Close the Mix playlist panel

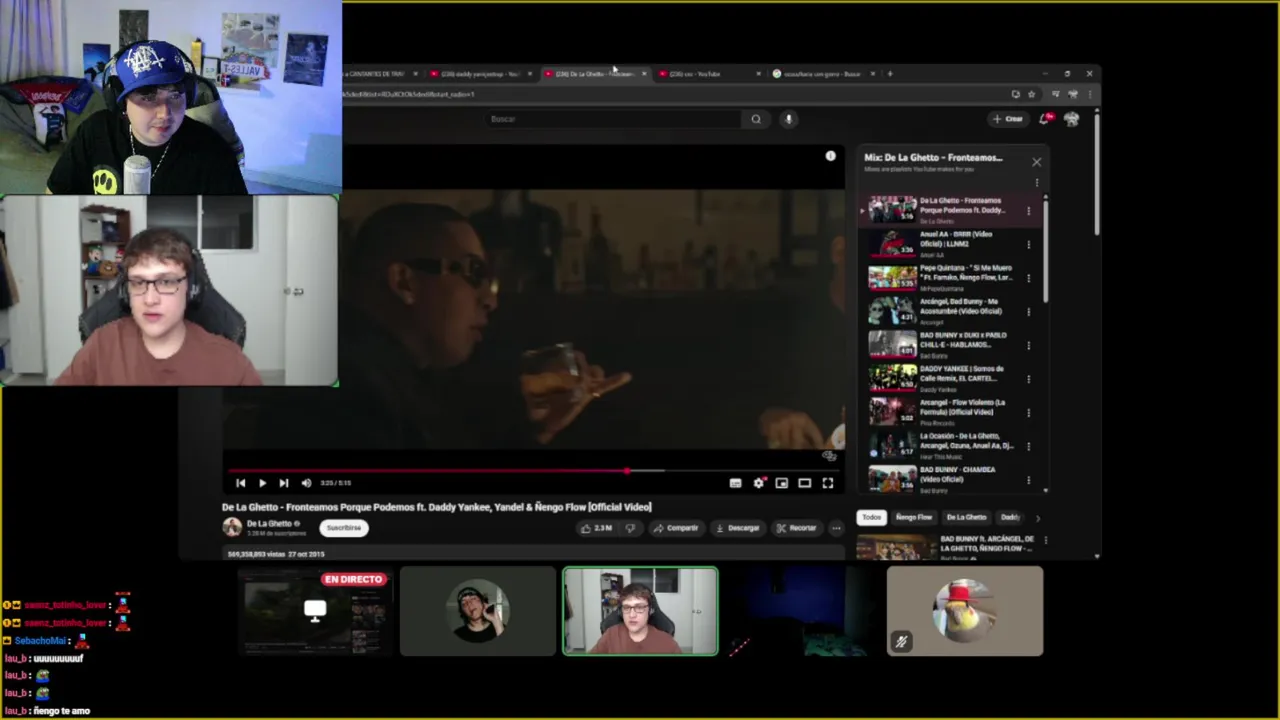[1036, 162]
